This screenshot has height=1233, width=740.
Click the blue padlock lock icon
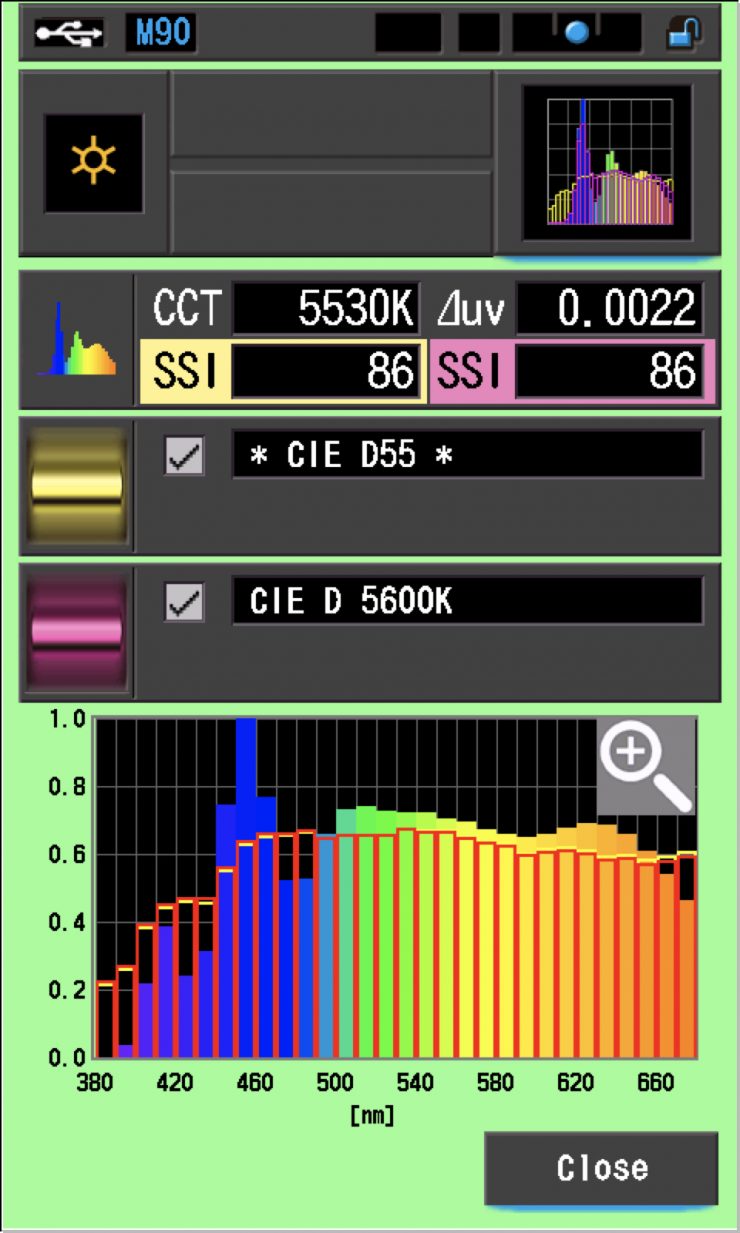[x=684, y=34]
